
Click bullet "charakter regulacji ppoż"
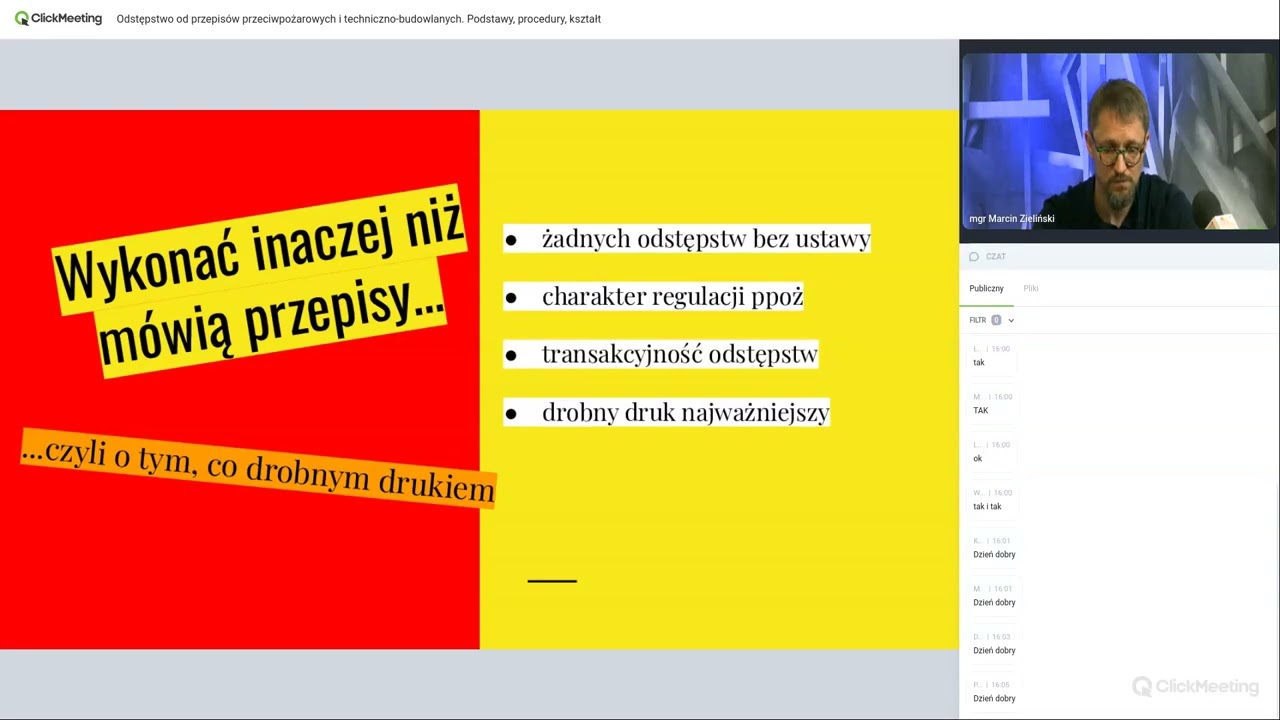[672, 297]
